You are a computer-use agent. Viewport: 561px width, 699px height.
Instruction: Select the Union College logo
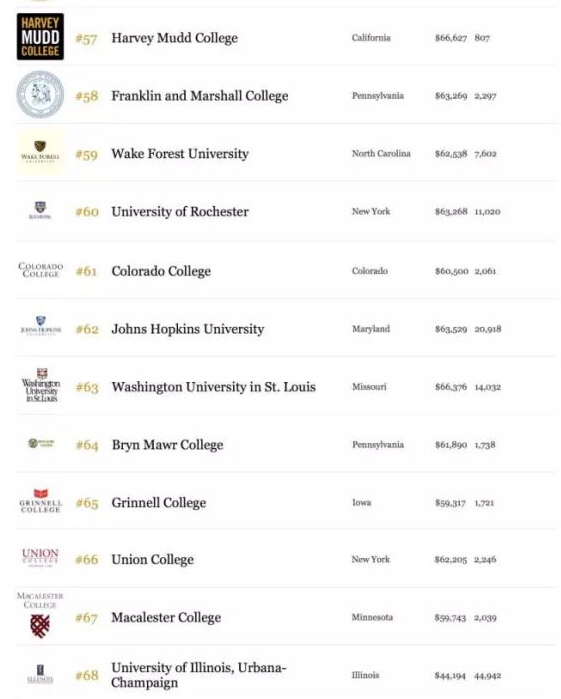click(41, 557)
